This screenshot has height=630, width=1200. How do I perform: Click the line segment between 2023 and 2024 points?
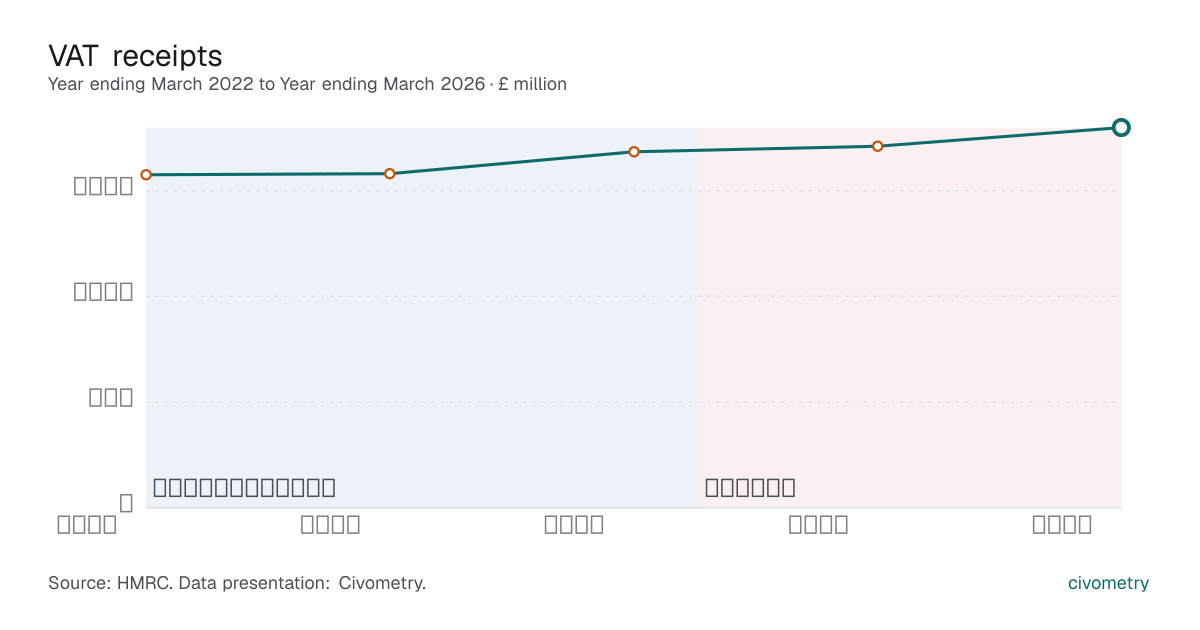[512, 163]
